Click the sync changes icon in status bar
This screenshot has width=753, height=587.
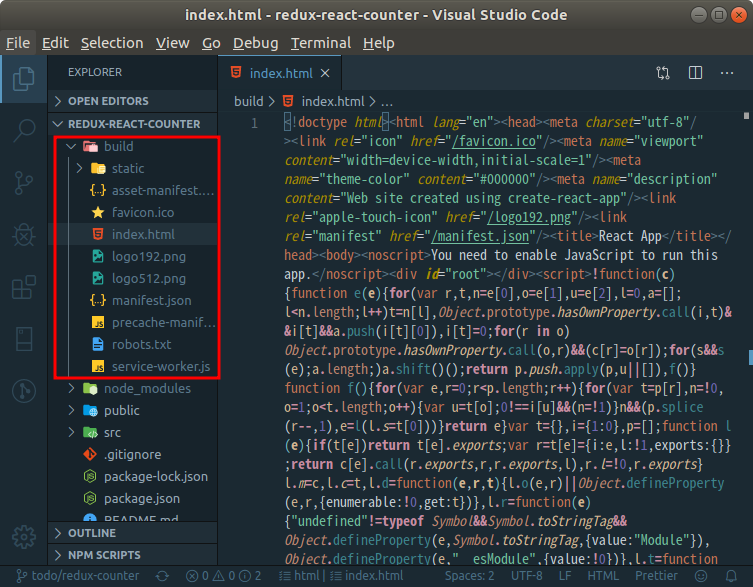pyautogui.click(x=162, y=576)
